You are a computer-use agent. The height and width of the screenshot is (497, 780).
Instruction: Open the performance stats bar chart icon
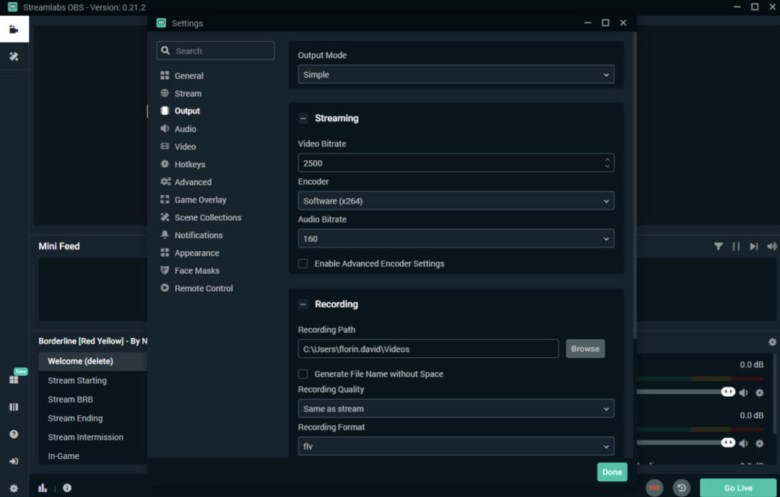pyautogui.click(x=43, y=488)
